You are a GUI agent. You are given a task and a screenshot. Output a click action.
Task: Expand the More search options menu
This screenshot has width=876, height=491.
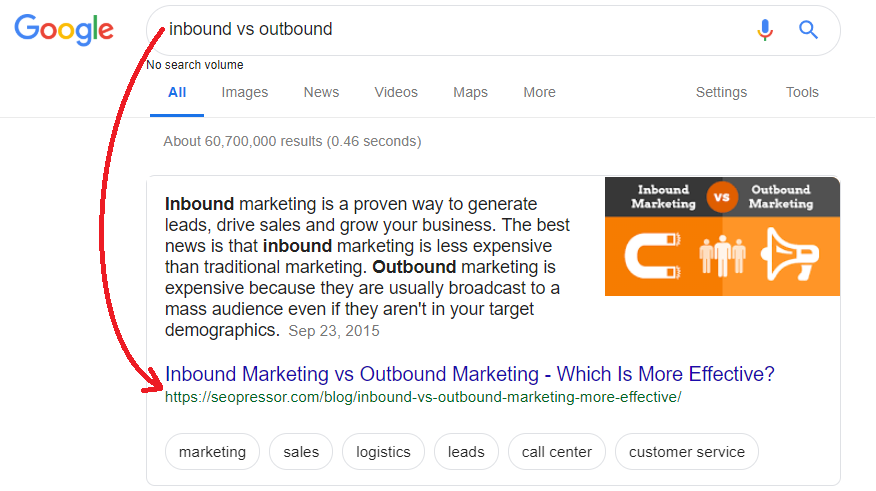(x=539, y=92)
